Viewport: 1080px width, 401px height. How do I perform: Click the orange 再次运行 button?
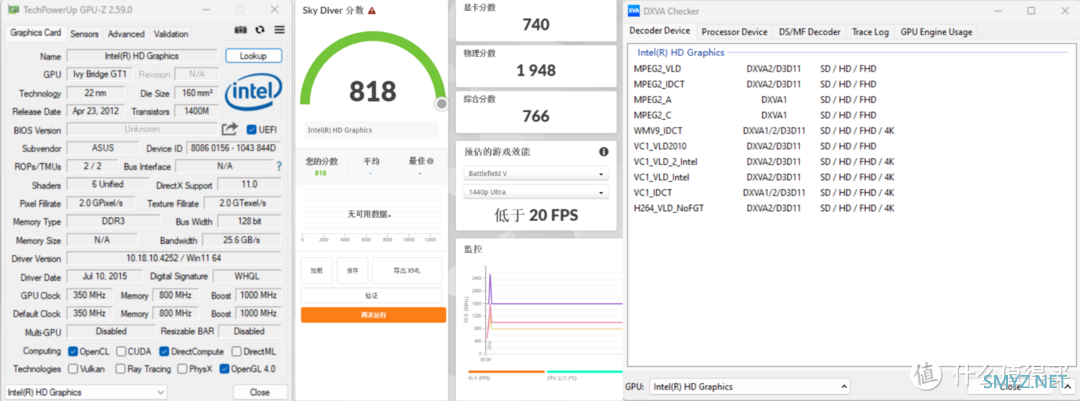373,315
